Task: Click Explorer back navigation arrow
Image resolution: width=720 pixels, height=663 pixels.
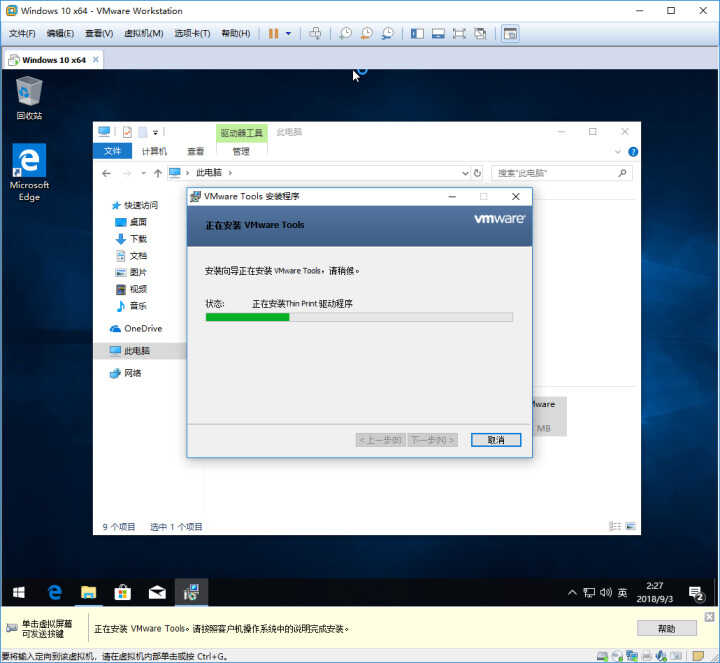Action: click(x=107, y=173)
